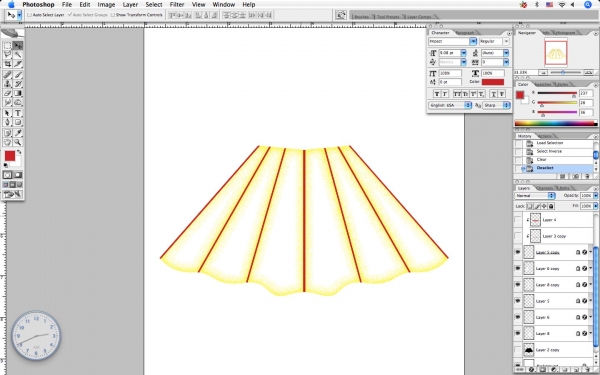600x375 pixels.
Task: Show Layer 4 by clicking its visibility box
Action: [x=518, y=220]
